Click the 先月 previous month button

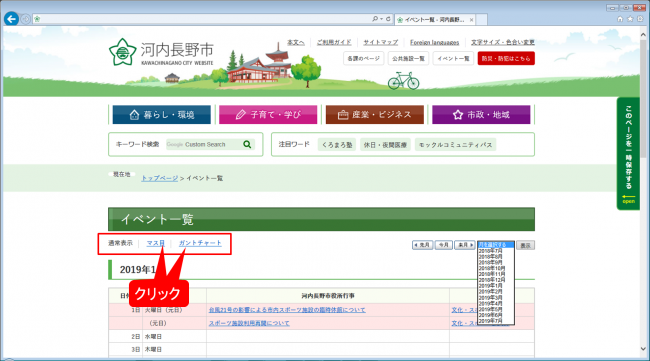coord(422,245)
